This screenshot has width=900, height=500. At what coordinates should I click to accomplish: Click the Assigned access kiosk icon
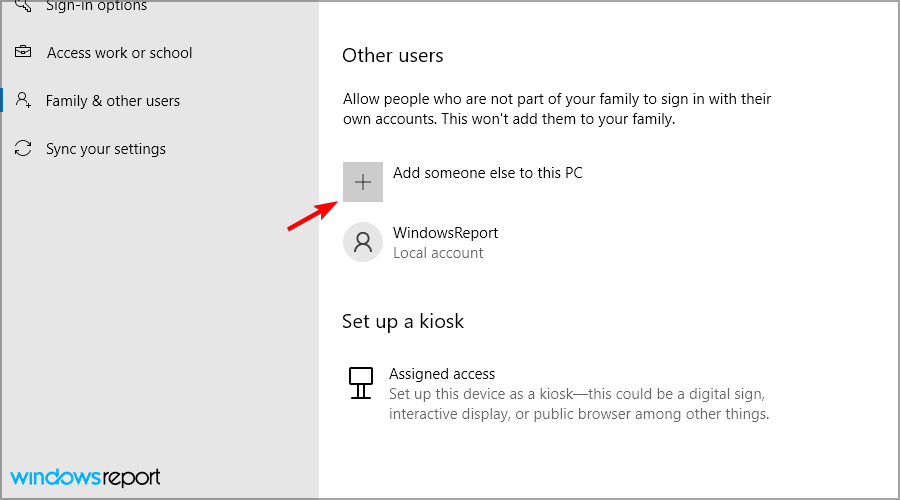click(x=361, y=383)
